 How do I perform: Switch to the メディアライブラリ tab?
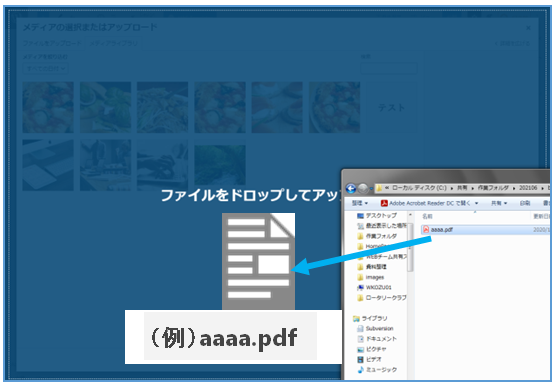113,43
